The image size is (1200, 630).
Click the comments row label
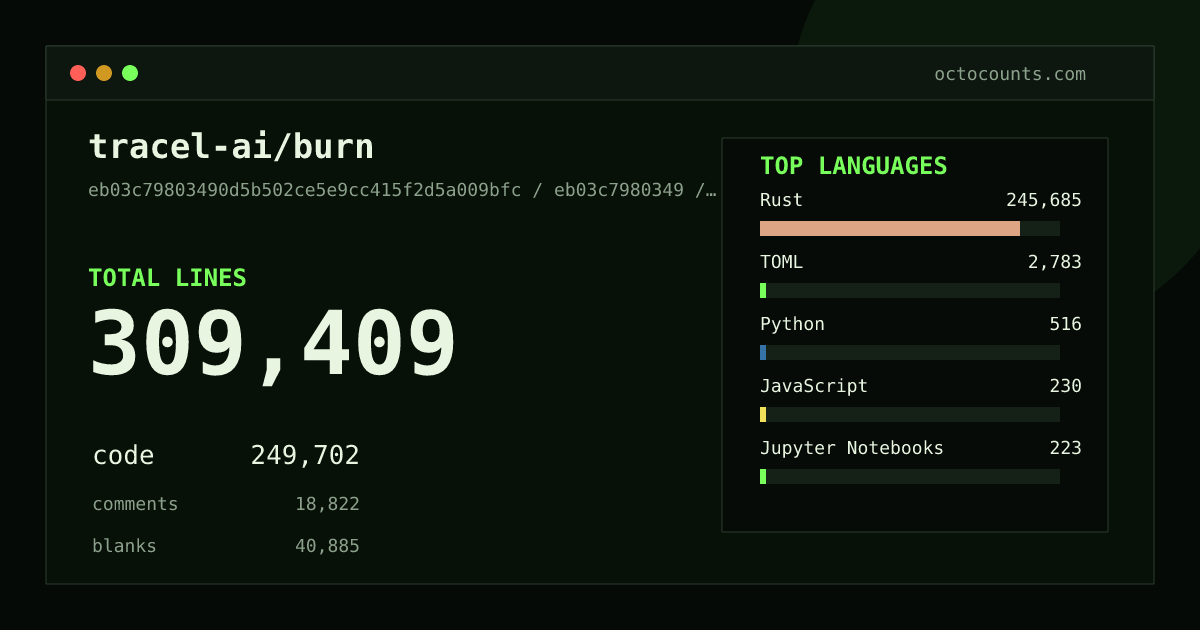pyautogui.click(x=135, y=504)
